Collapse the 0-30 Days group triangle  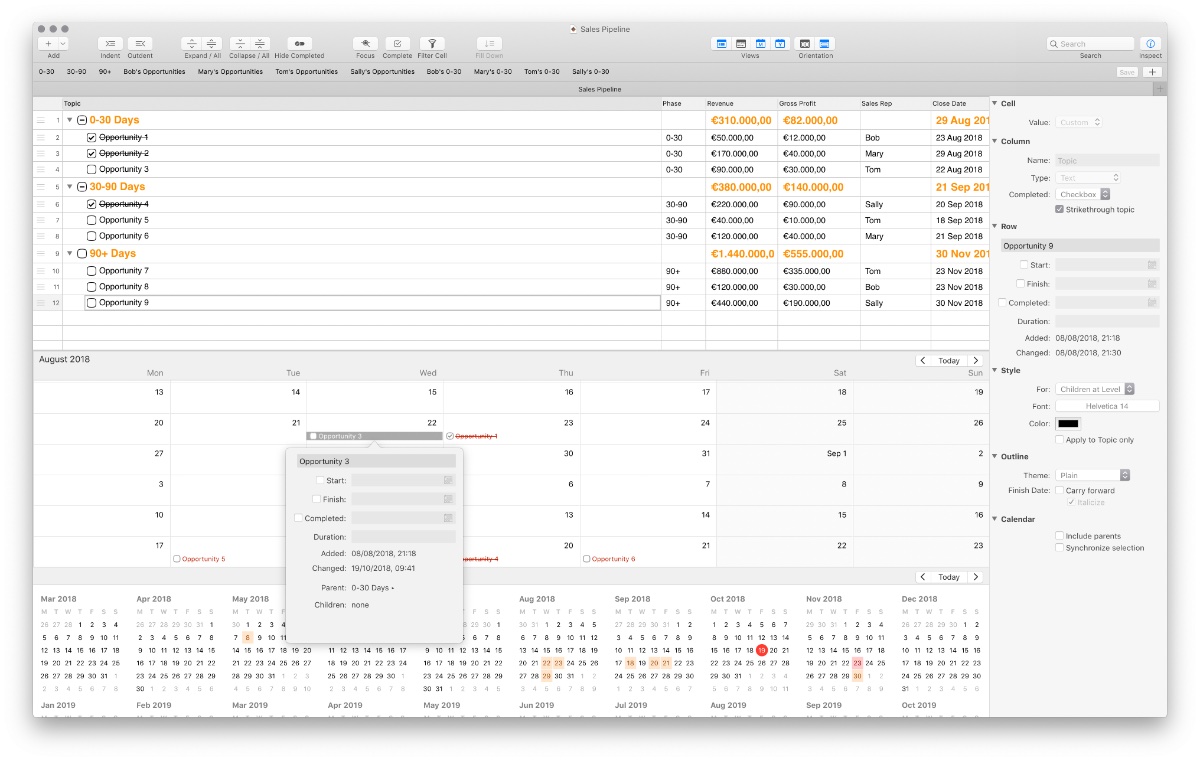[x=69, y=120]
